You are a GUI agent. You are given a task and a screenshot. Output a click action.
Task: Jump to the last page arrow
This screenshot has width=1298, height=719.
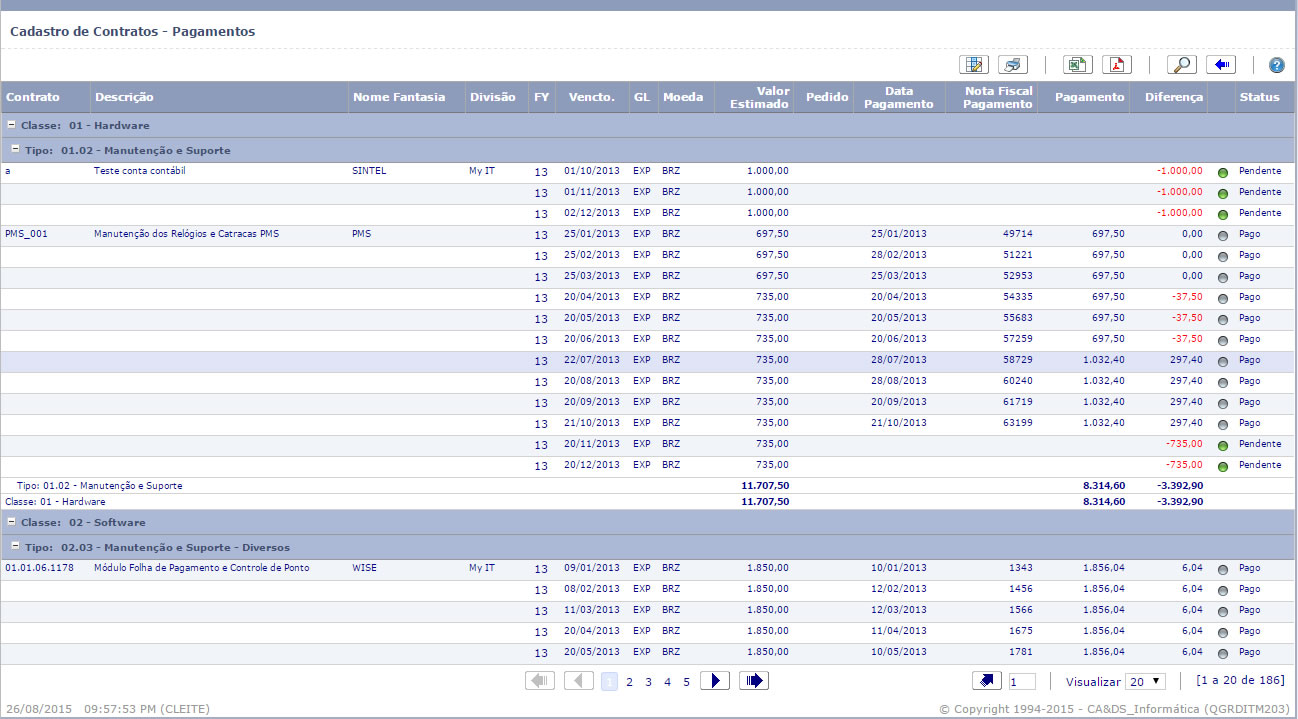click(754, 681)
